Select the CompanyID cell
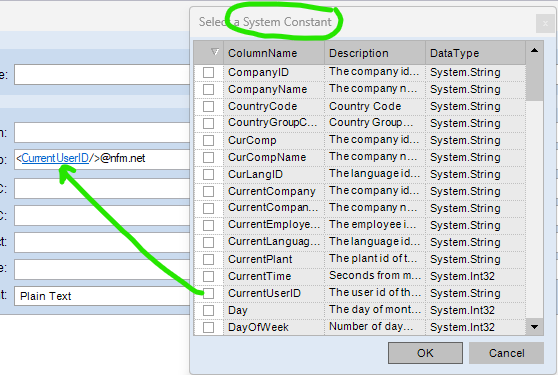The image size is (558, 375). click(274, 72)
